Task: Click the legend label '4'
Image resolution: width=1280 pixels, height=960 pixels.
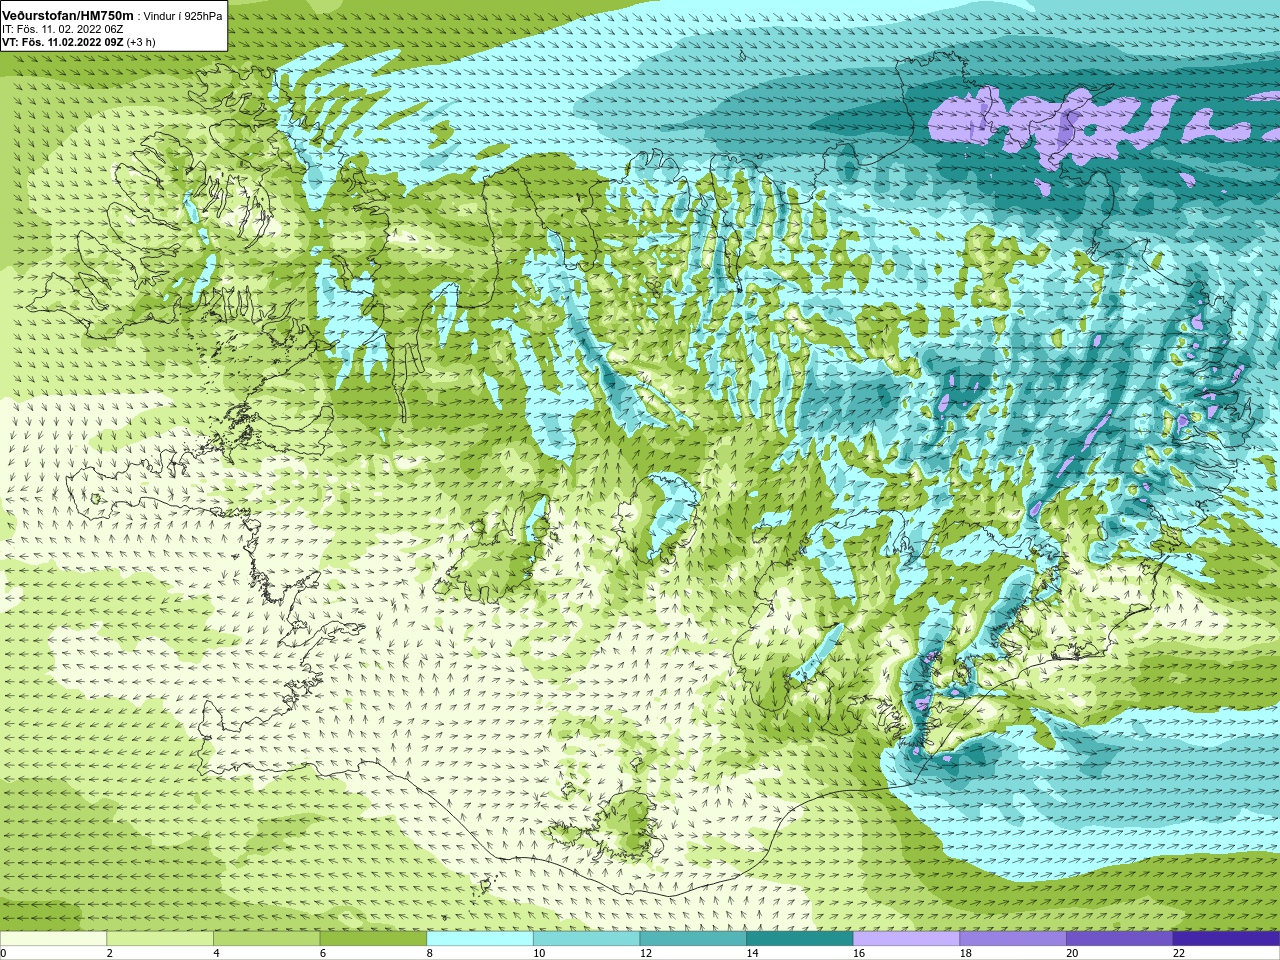Action: 216,953
